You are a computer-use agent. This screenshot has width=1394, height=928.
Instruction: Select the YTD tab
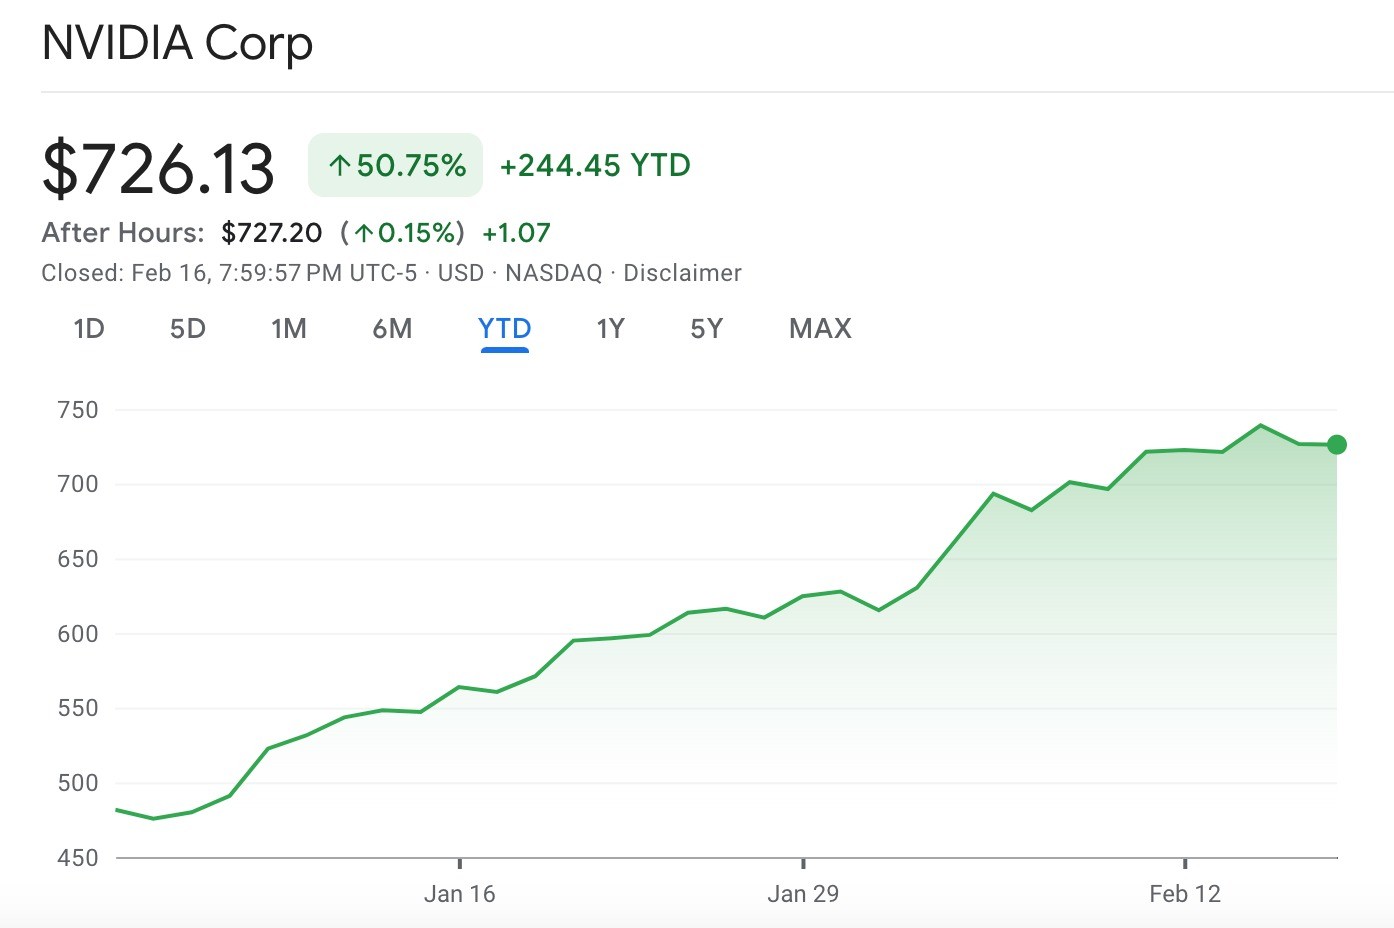tap(504, 329)
